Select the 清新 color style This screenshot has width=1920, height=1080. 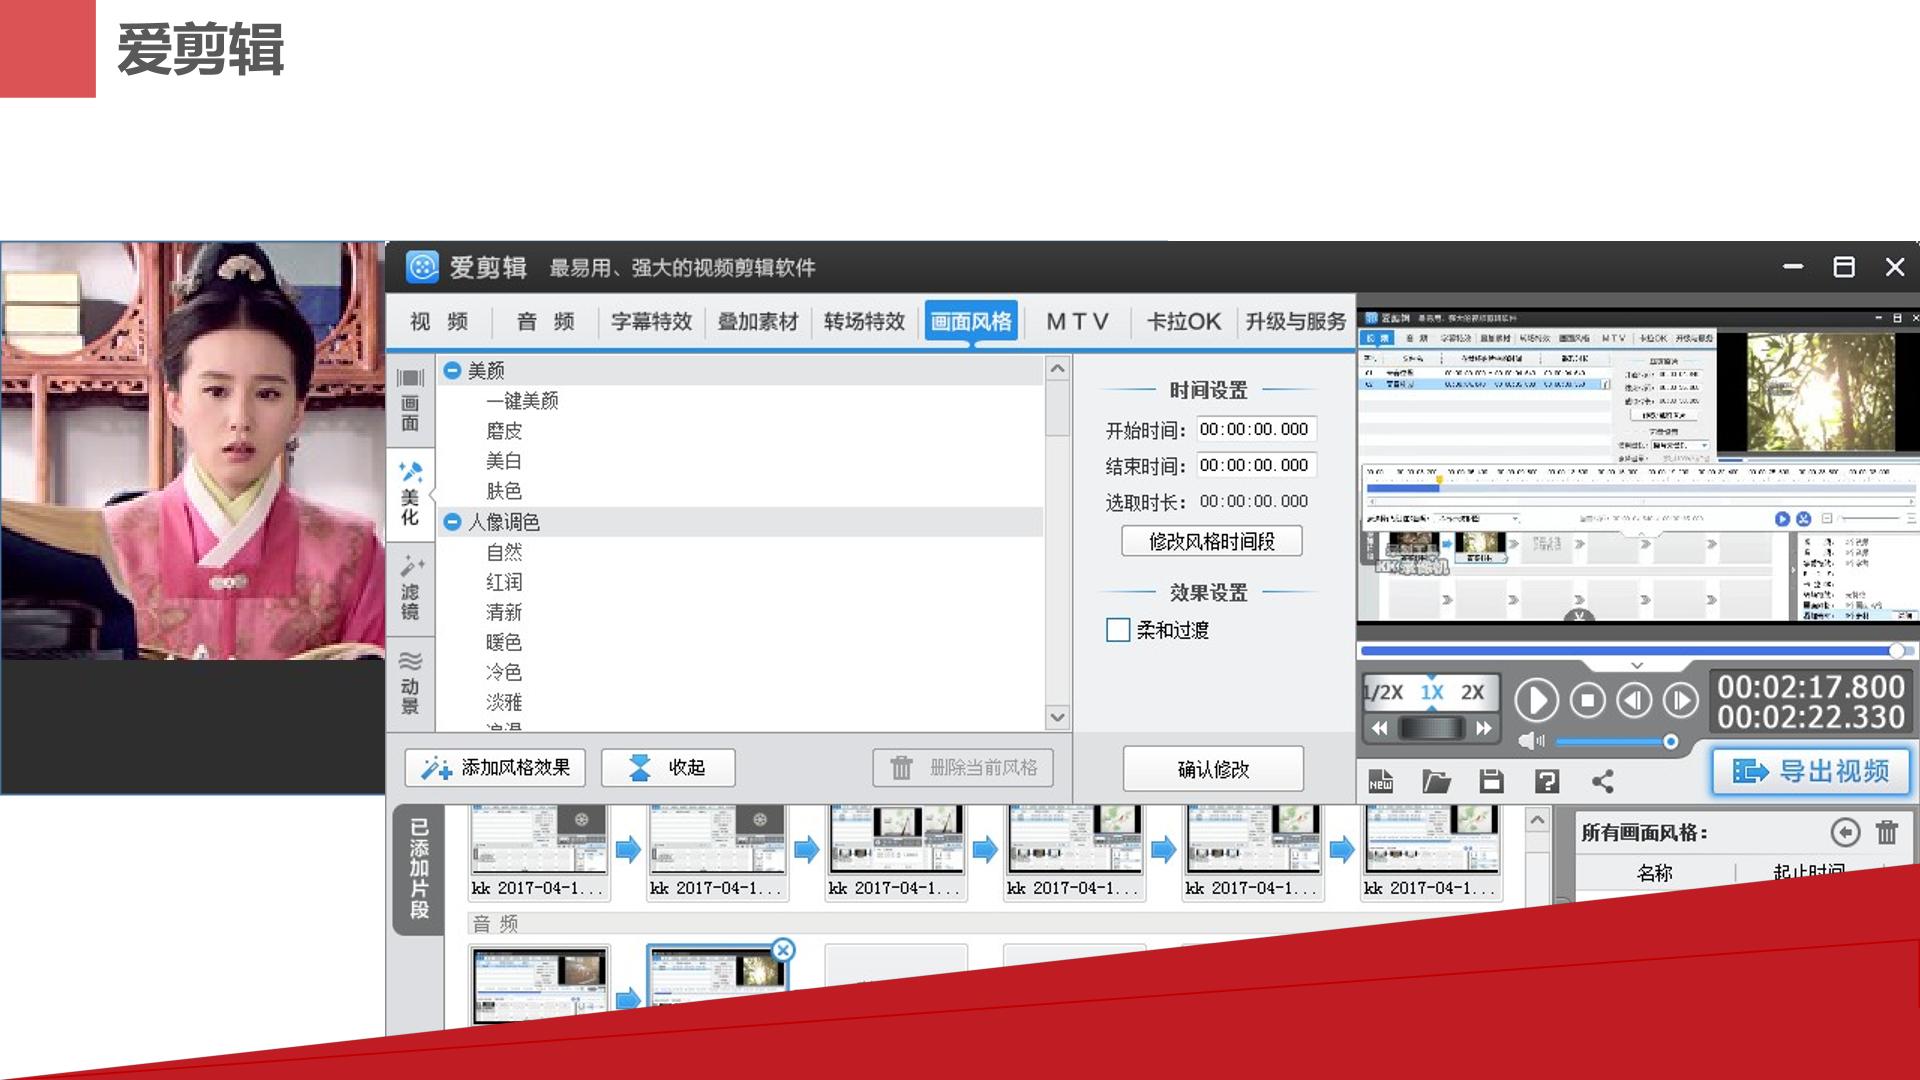click(x=504, y=612)
